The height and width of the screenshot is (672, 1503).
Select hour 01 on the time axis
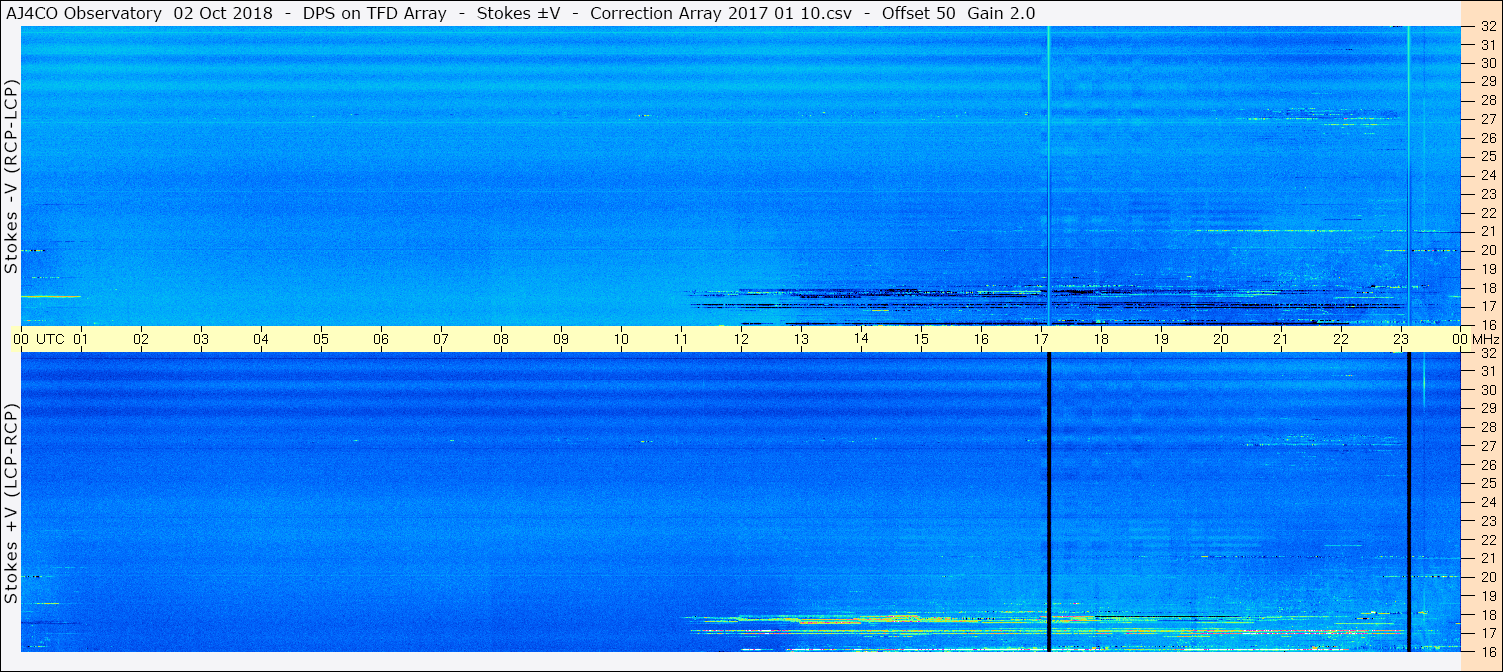pyautogui.click(x=81, y=339)
